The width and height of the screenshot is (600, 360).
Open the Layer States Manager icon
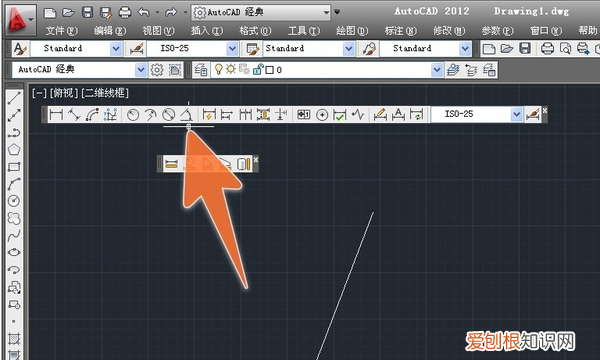pyautogui.click(x=489, y=70)
